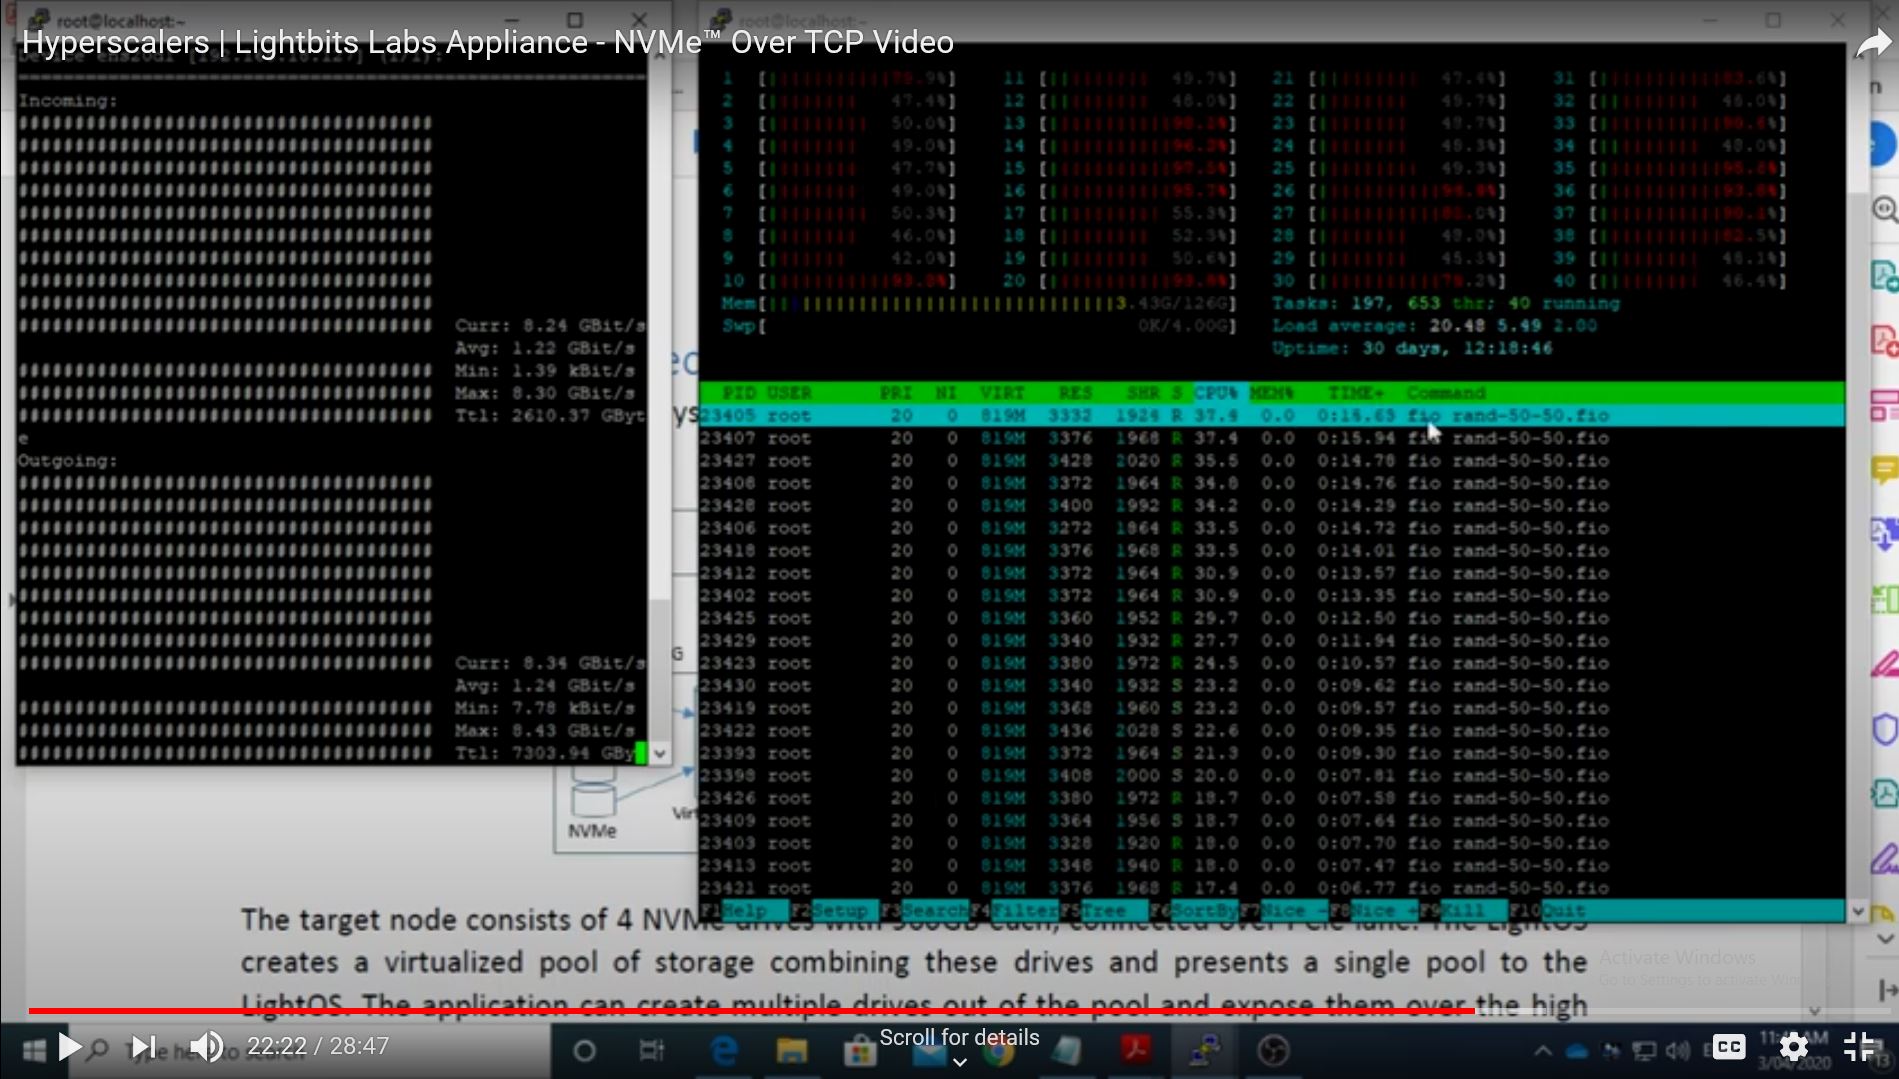This screenshot has height=1079, width=1899.
Task: Click Outgoing Curr: 8.34 GBit/s value
Action: [550, 663]
